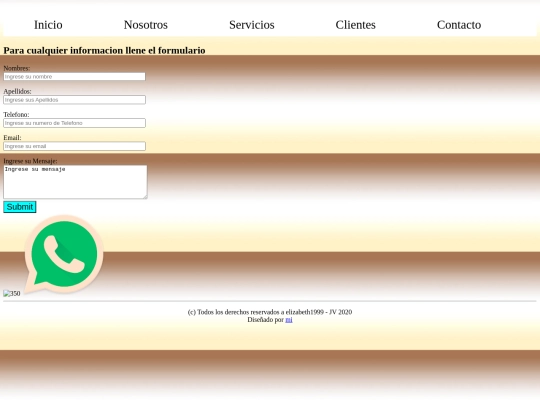The image size is (540, 405).
Task: Click the "Apellidos:" label
Action: click(17, 91)
